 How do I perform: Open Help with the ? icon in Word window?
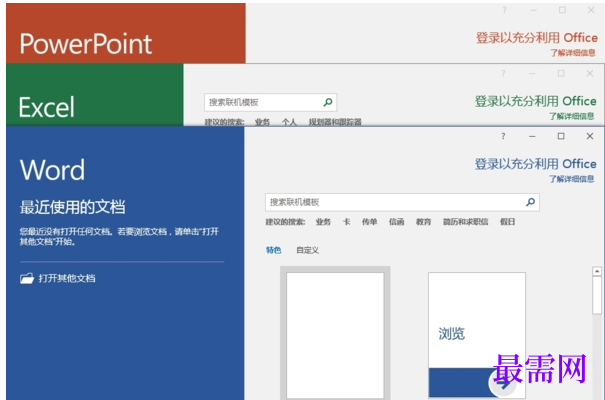tap(503, 136)
